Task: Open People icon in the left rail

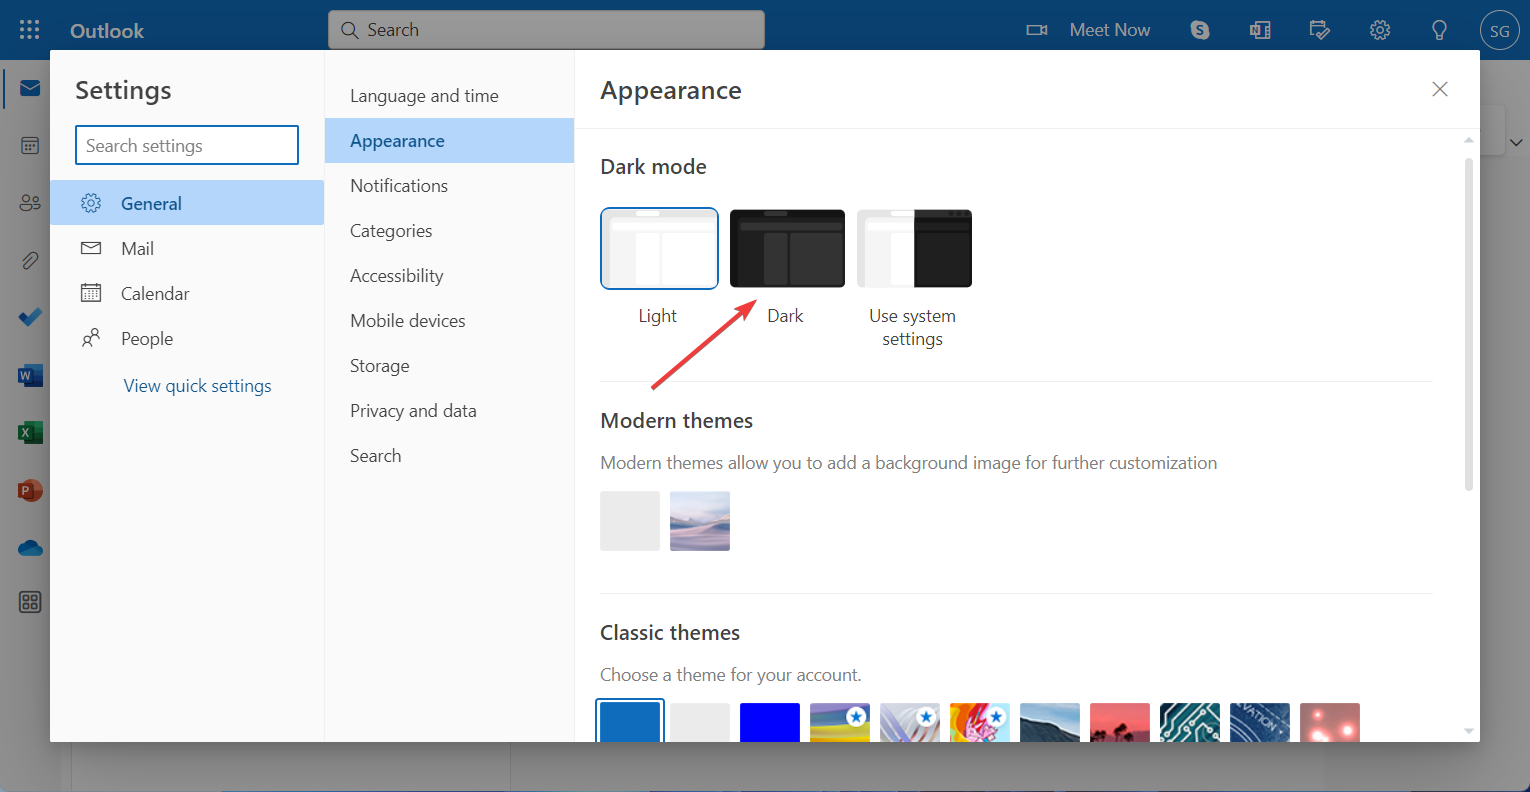Action: coord(30,203)
